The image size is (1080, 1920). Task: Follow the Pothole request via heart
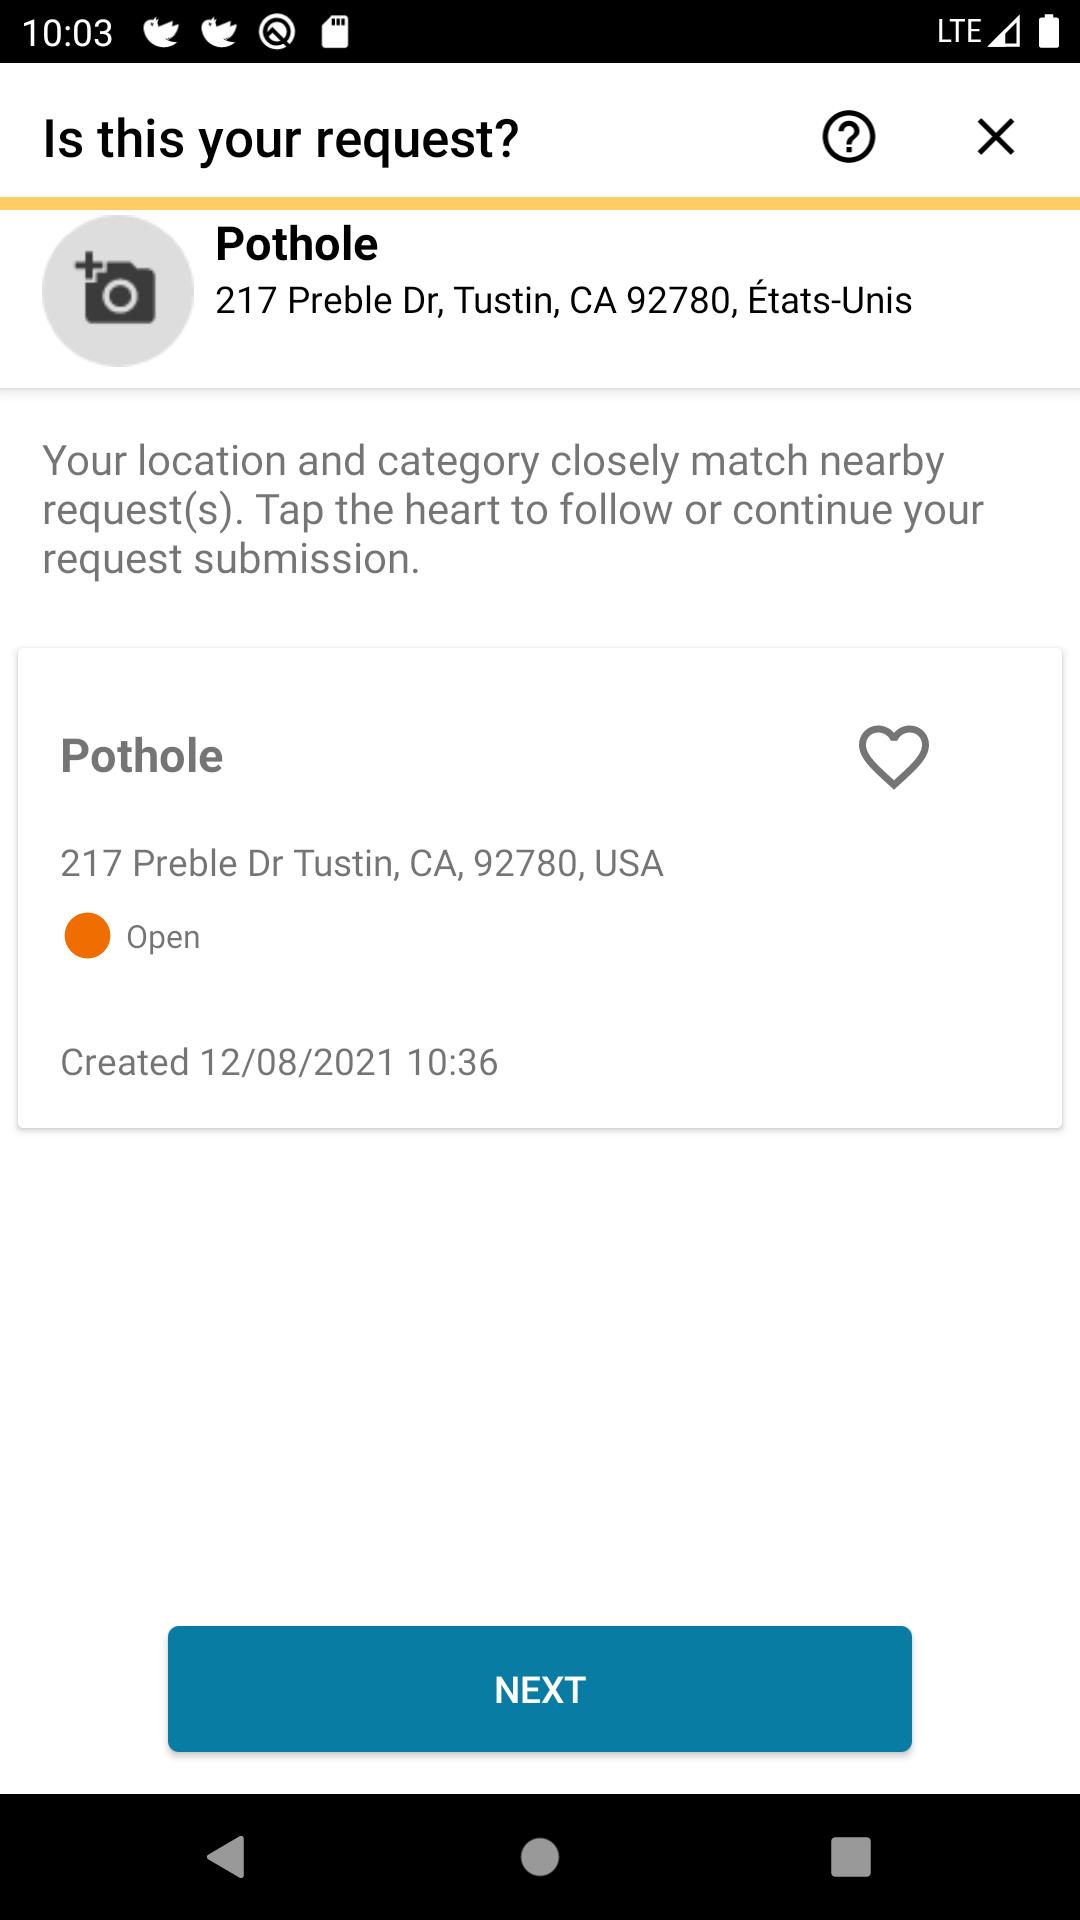click(x=894, y=756)
